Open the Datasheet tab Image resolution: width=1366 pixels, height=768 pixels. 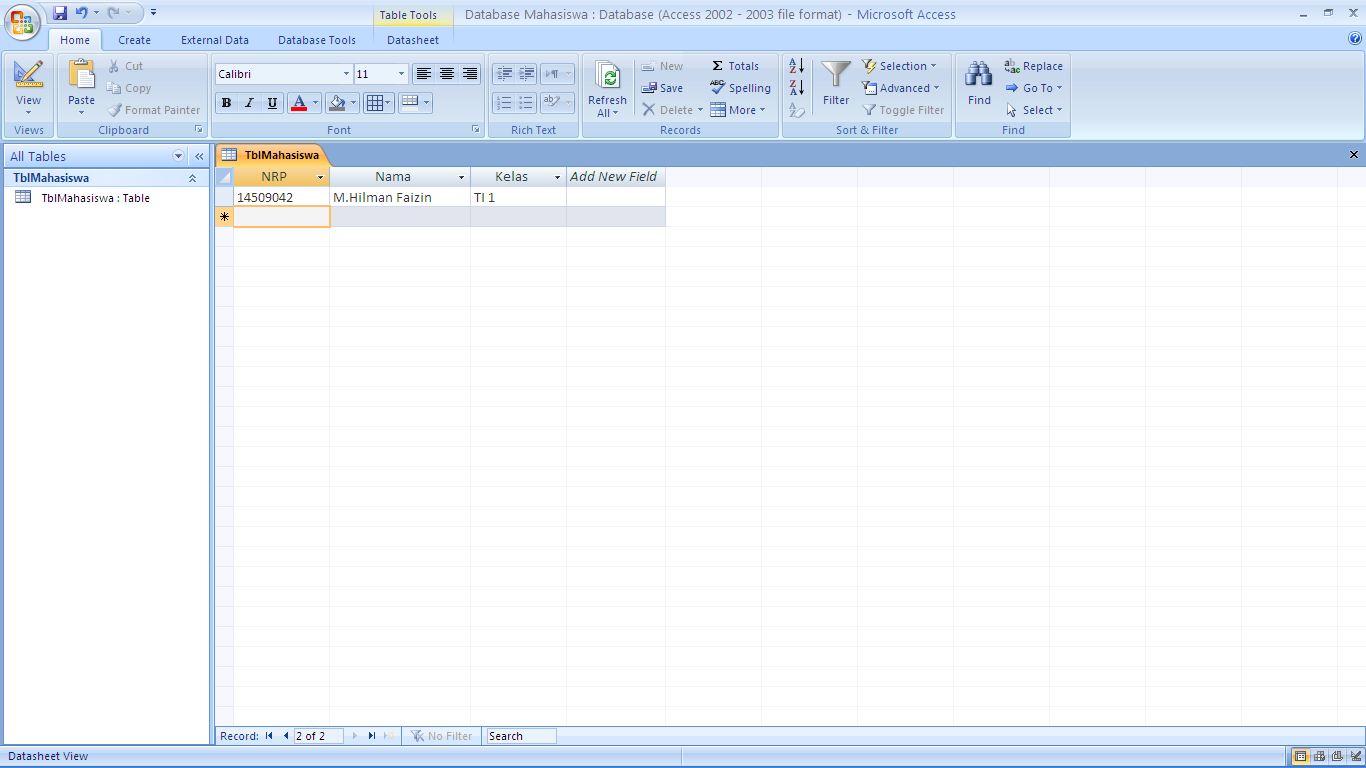click(413, 40)
